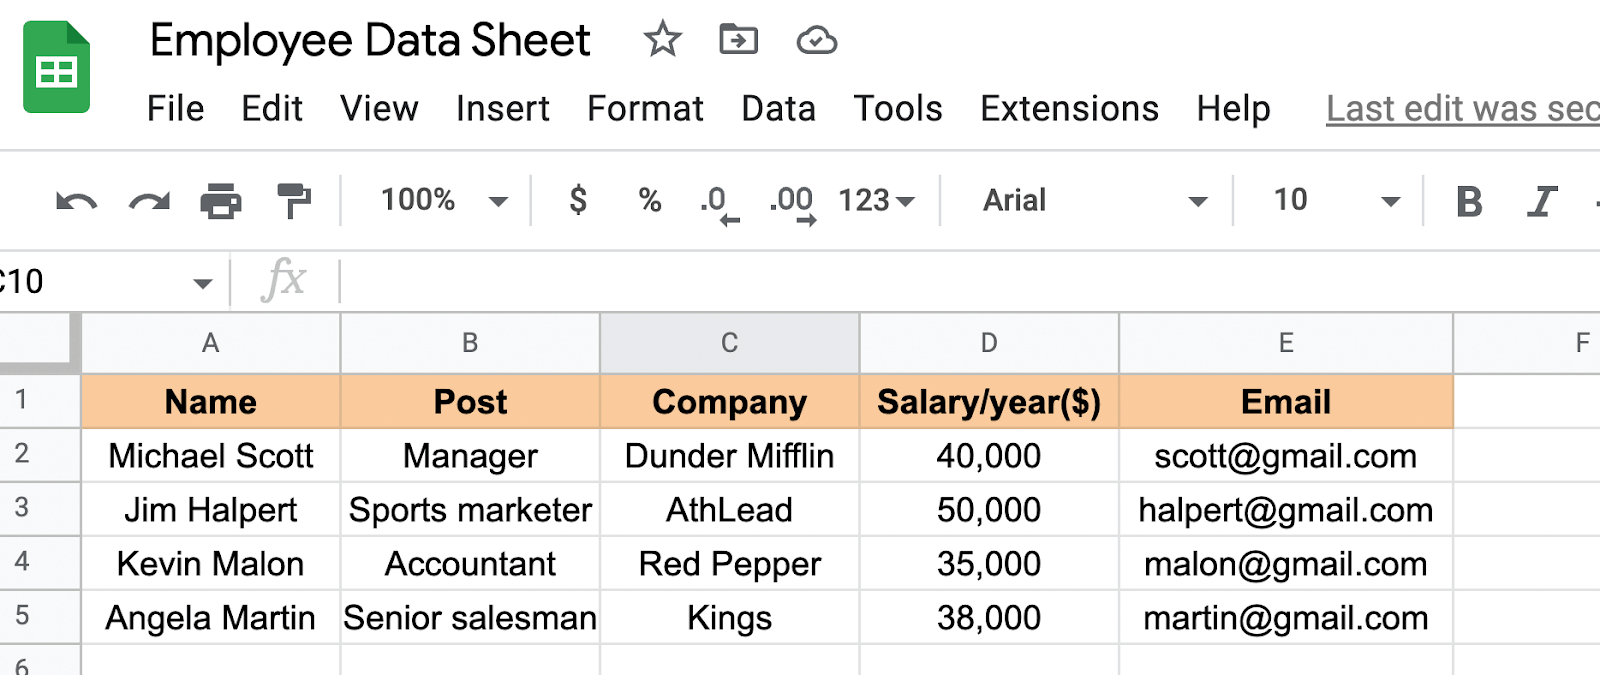Image resolution: width=1600 pixels, height=675 pixels.
Task: Open the 123 more formats dropdown
Action: pyautogui.click(x=877, y=200)
